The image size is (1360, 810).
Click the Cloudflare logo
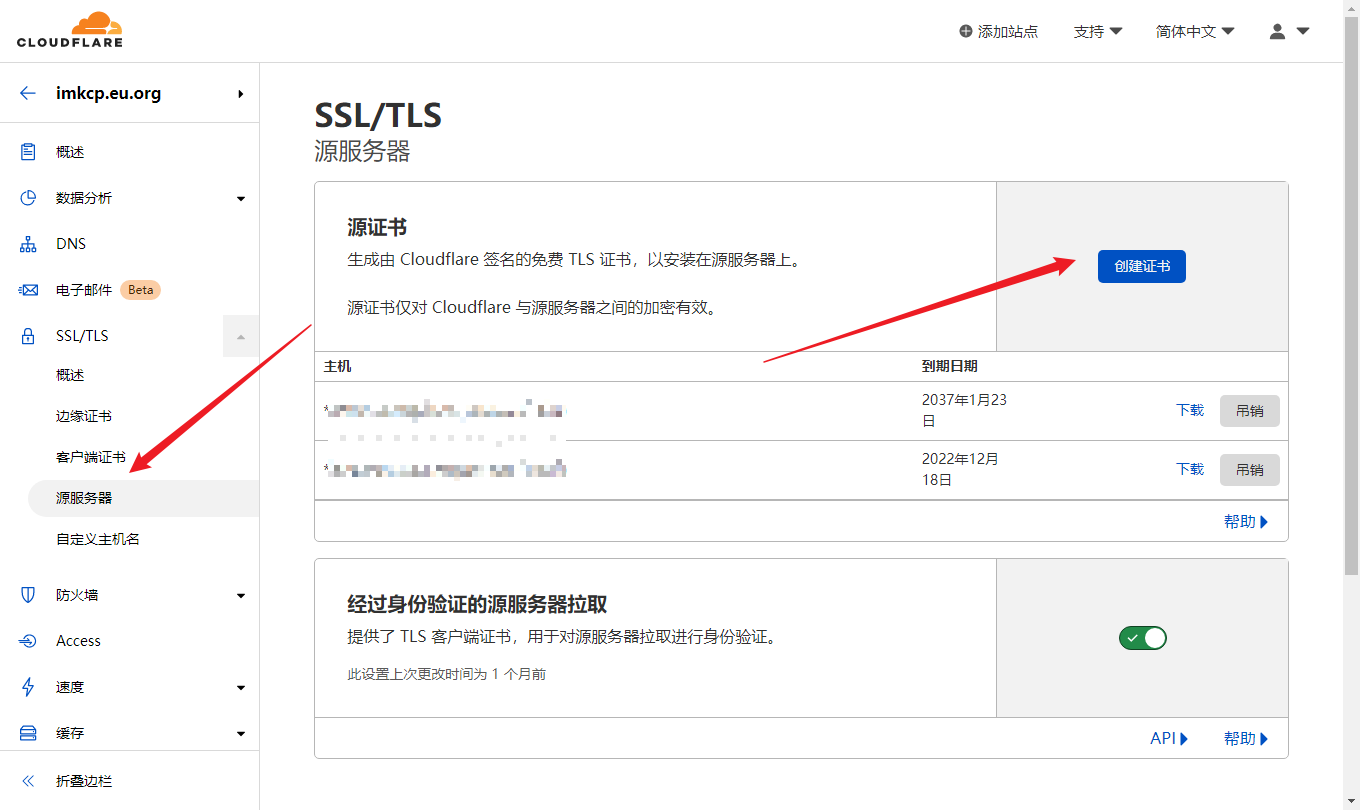click(70, 30)
